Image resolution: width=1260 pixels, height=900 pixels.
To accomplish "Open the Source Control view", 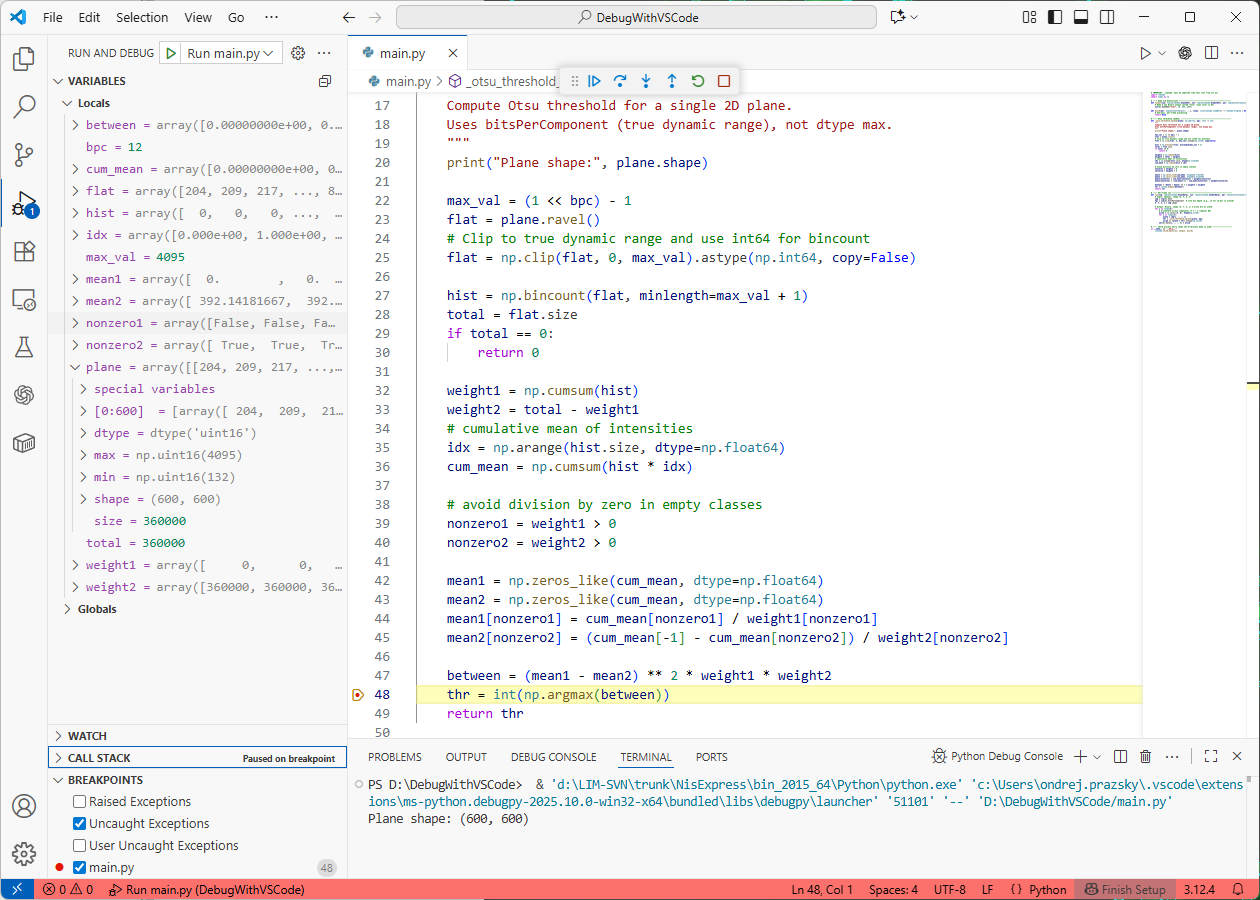I will [x=24, y=152].
